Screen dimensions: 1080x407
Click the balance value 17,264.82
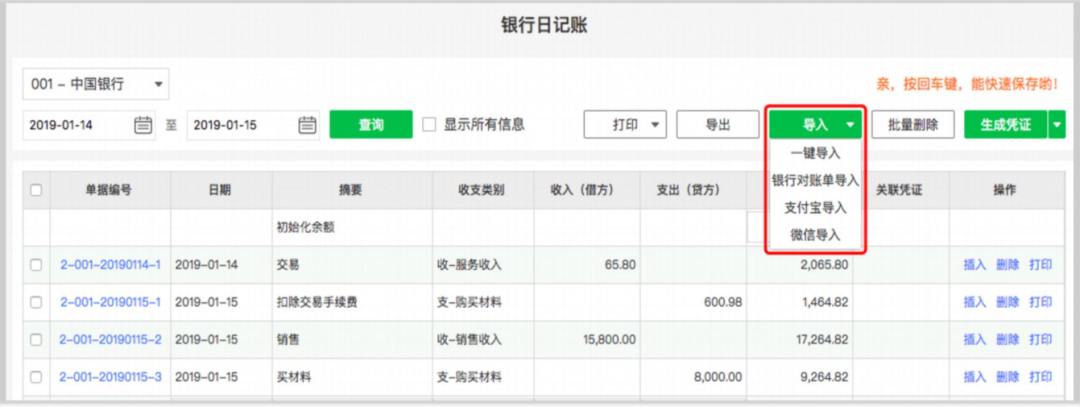(x=821, y=340)
